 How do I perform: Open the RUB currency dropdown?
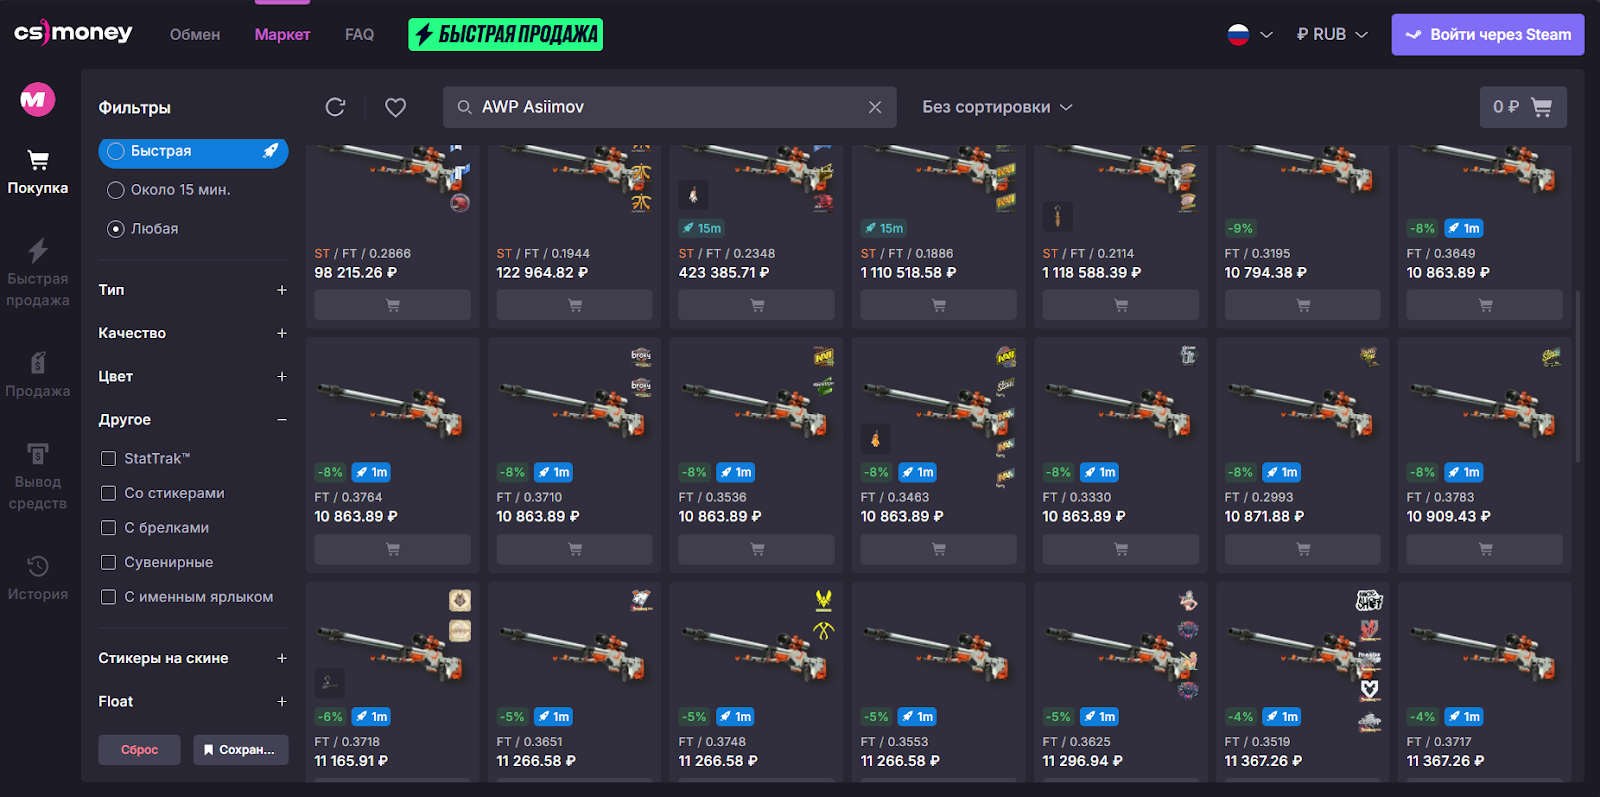(x=1332, y=34)
